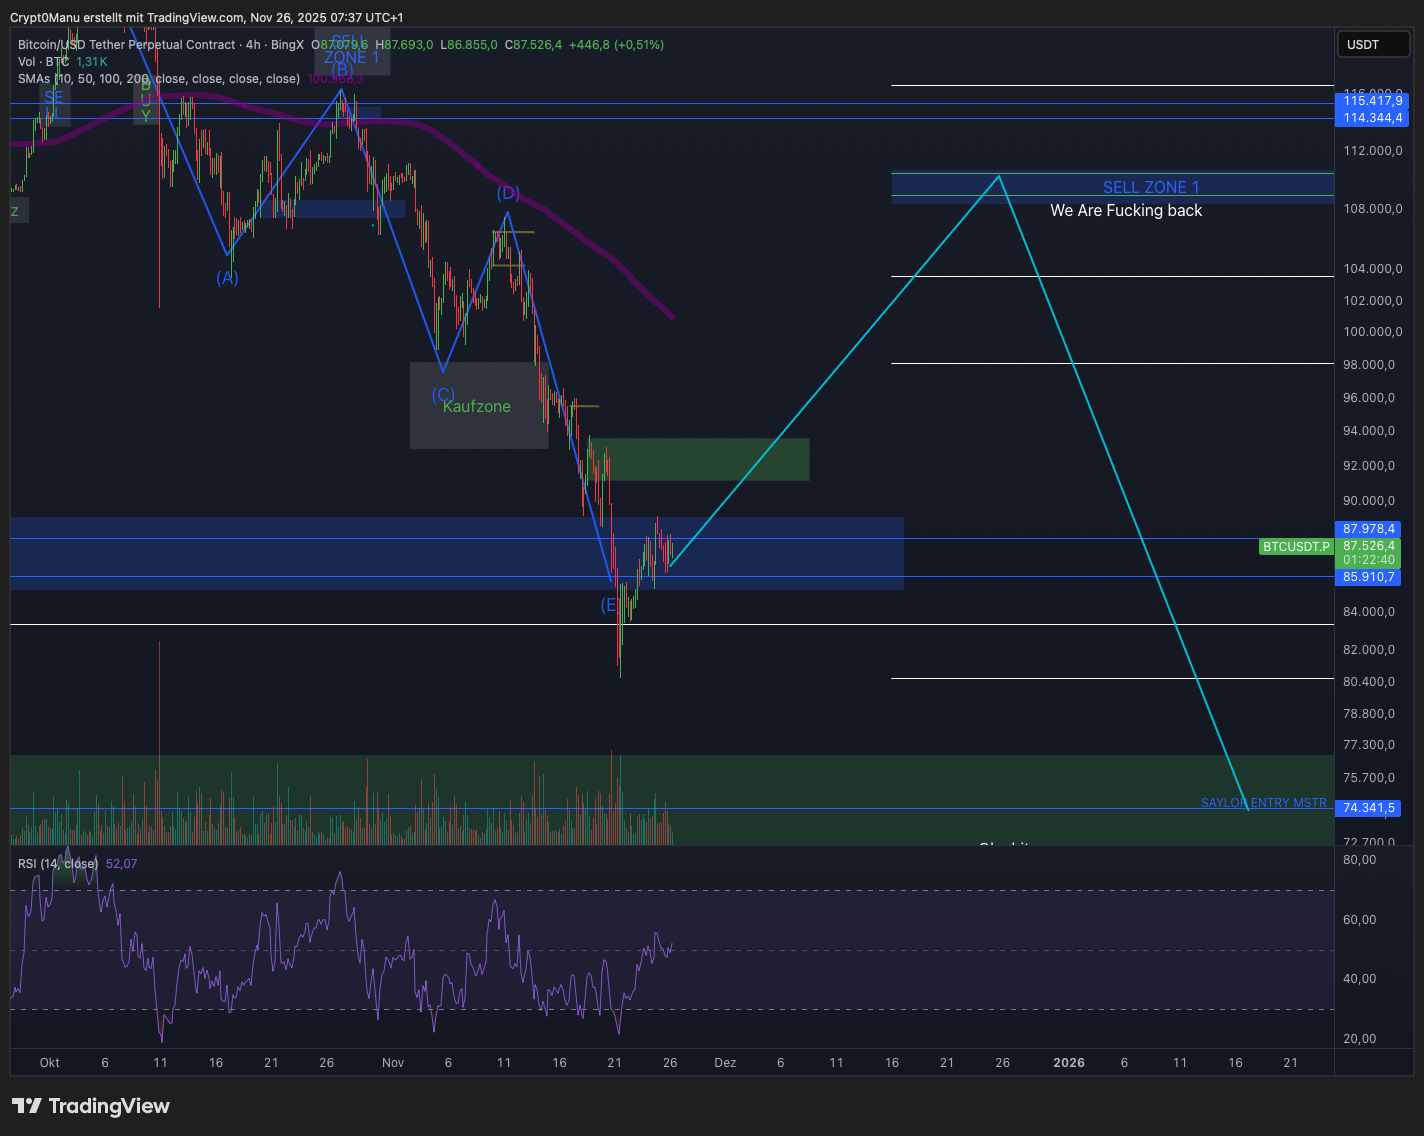
Task: Select the wave (A) marker label
Action: tap(227, 278)
